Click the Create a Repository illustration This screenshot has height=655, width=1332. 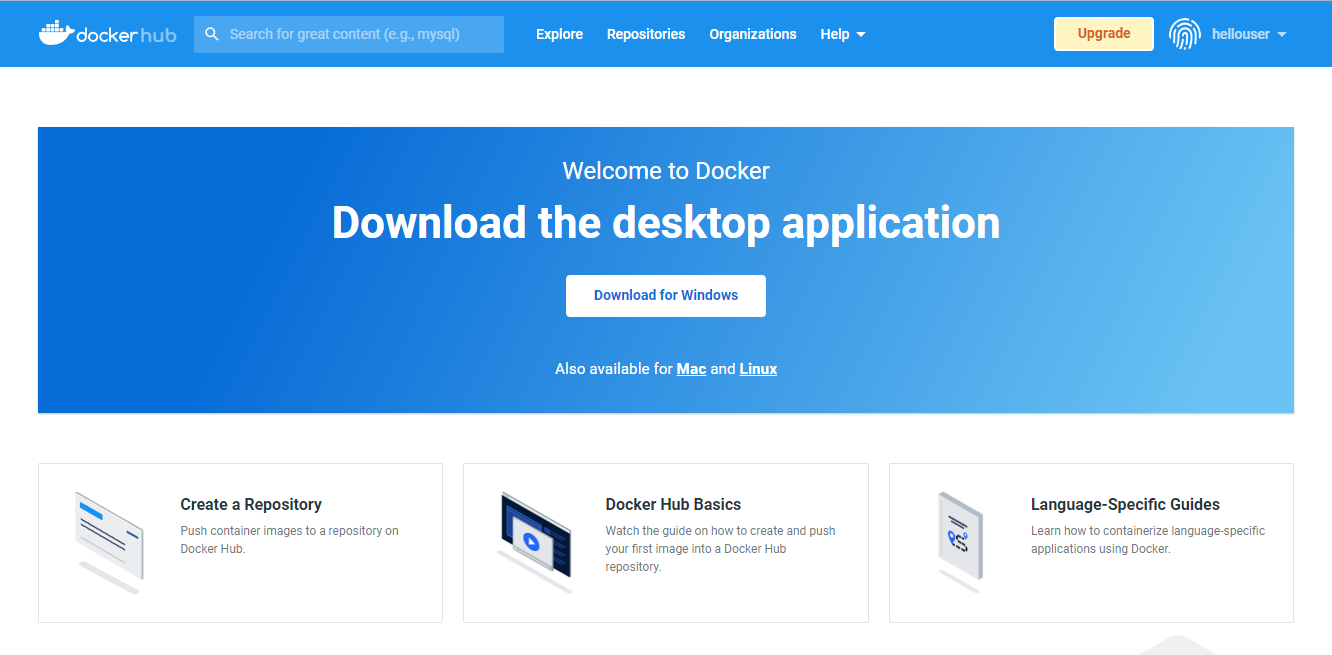(110, 540)
